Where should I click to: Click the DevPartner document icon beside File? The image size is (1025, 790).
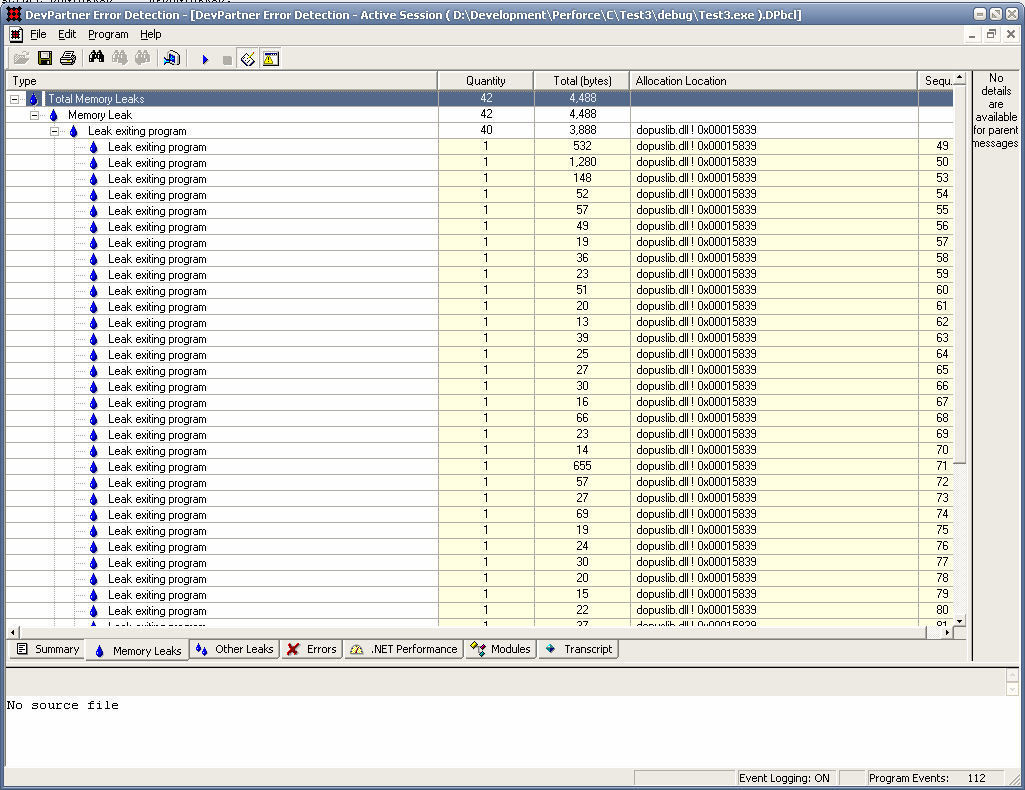(x=16, y=34)
